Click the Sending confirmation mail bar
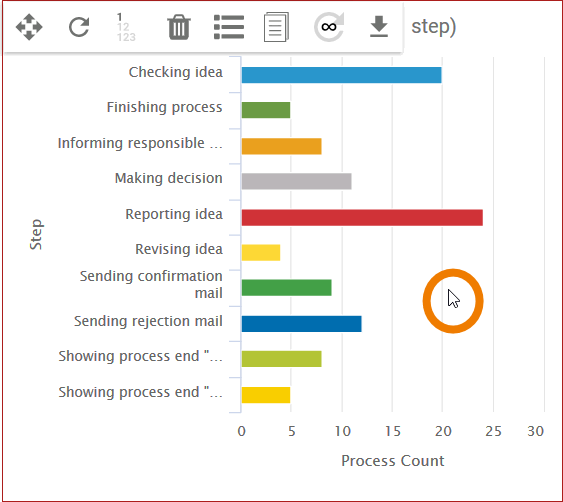 click(x=287, y=288)
